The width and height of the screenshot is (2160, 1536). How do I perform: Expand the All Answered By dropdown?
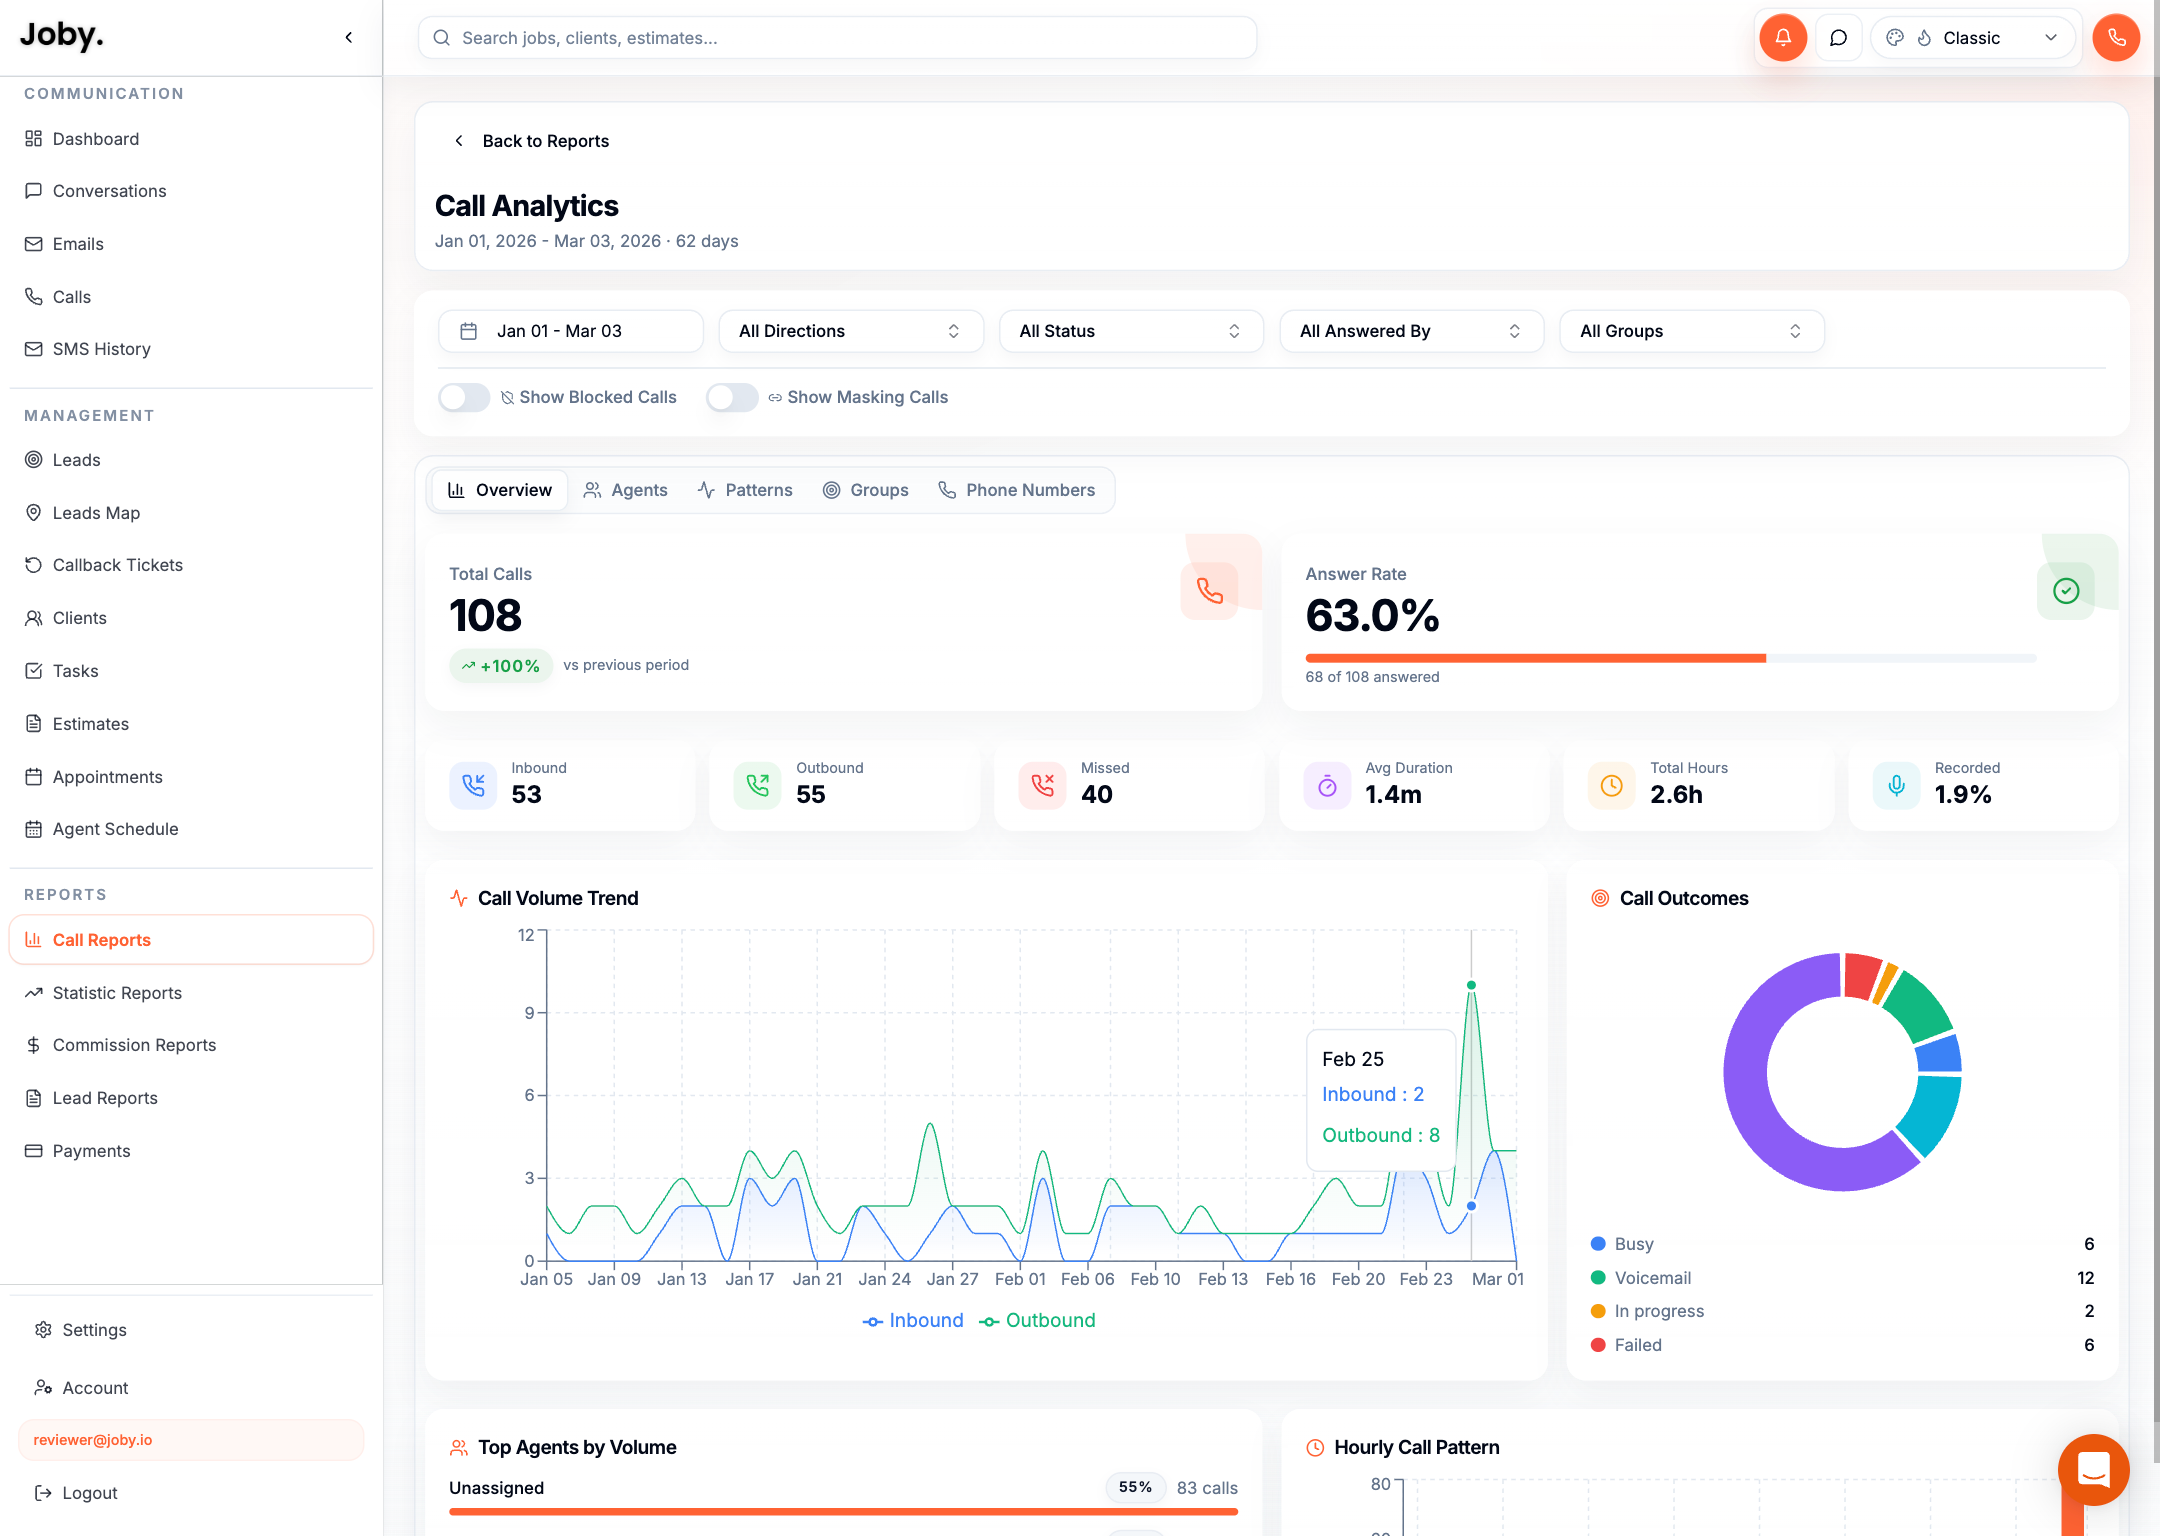1412,331
